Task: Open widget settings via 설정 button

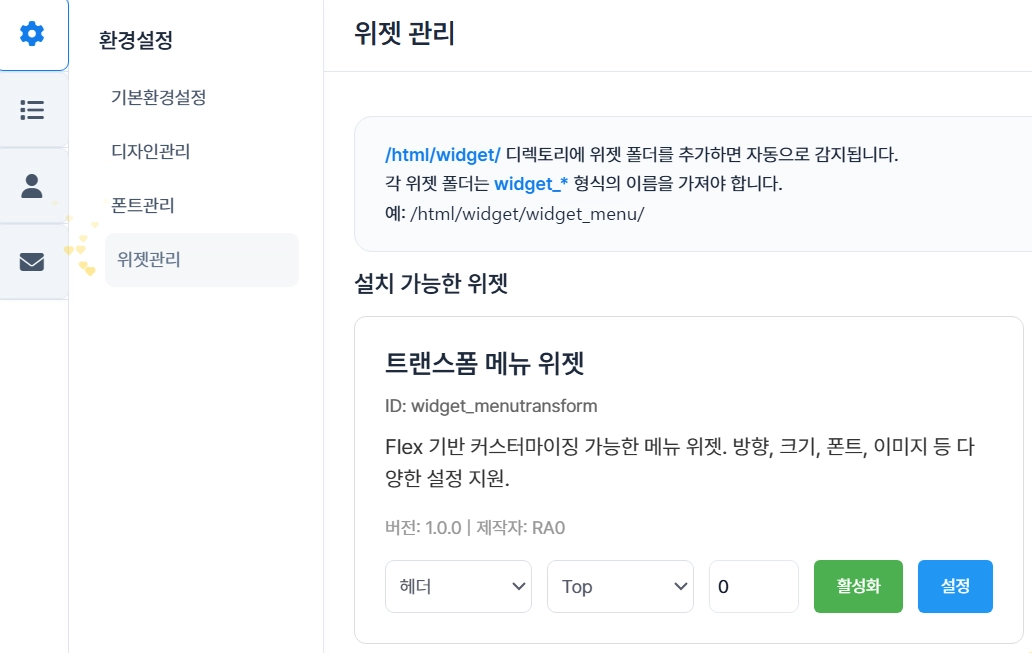Action: (x=955, y=586)
